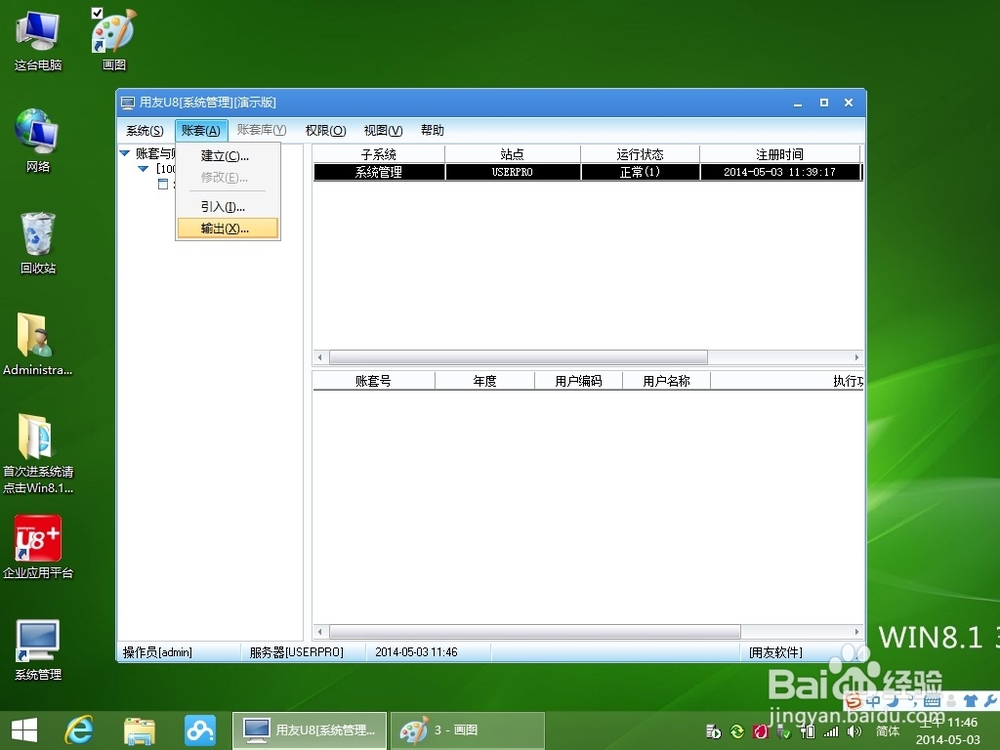Open the 系统(S) menu
Image resolution: width=1000 pixels, height=750 pixels.
(x=145, y=131)
